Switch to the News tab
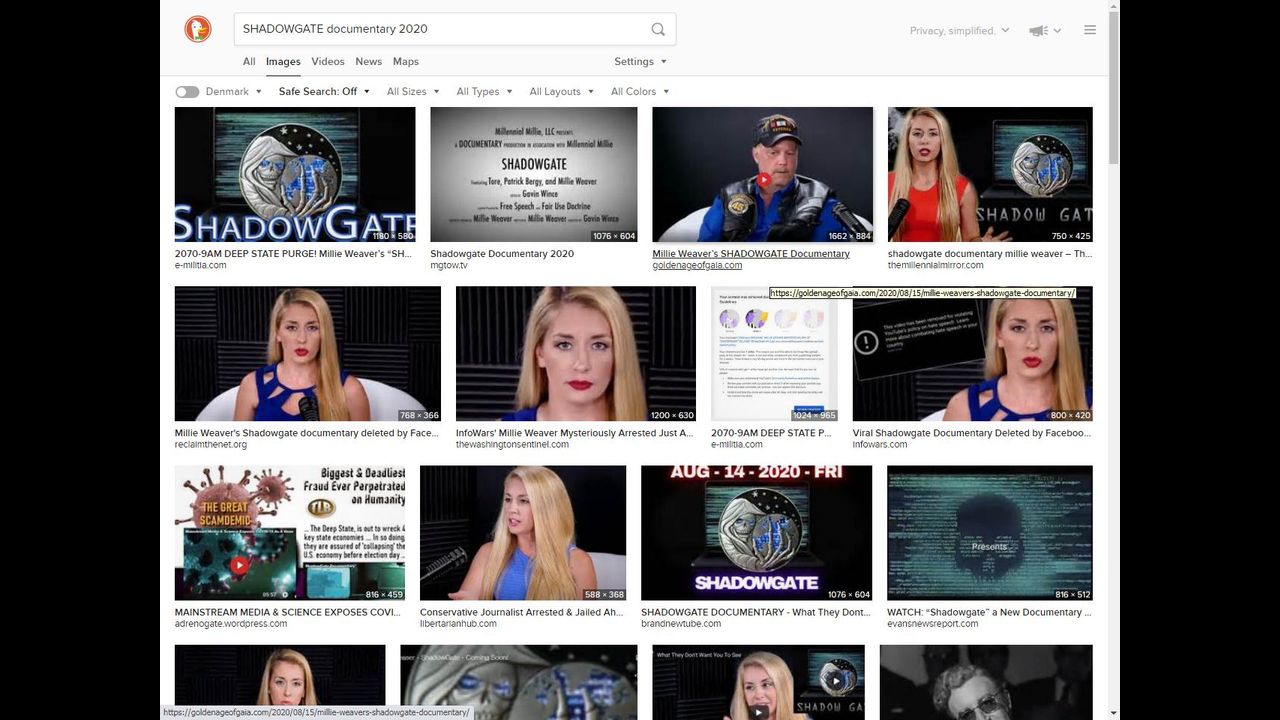The width and height of the screenshot is (1280, 720). pos(368,62)
